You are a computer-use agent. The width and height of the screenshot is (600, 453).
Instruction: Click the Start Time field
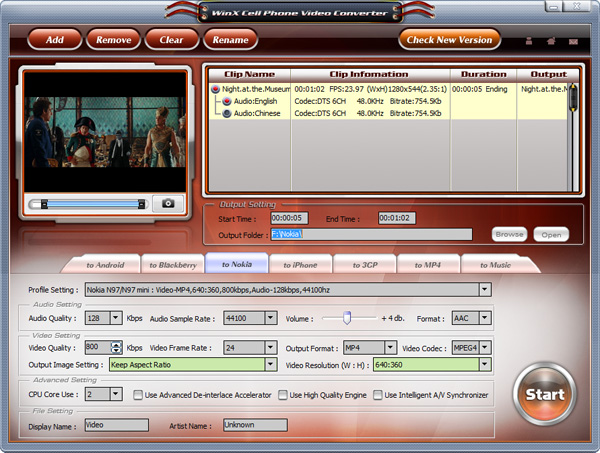(x=289, y=218)
